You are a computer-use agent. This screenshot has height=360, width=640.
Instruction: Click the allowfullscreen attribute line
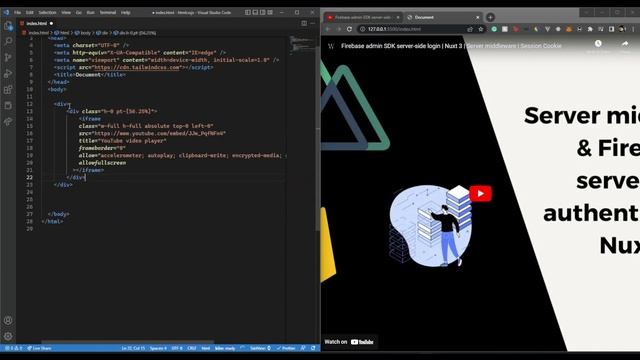click(102, 162)
